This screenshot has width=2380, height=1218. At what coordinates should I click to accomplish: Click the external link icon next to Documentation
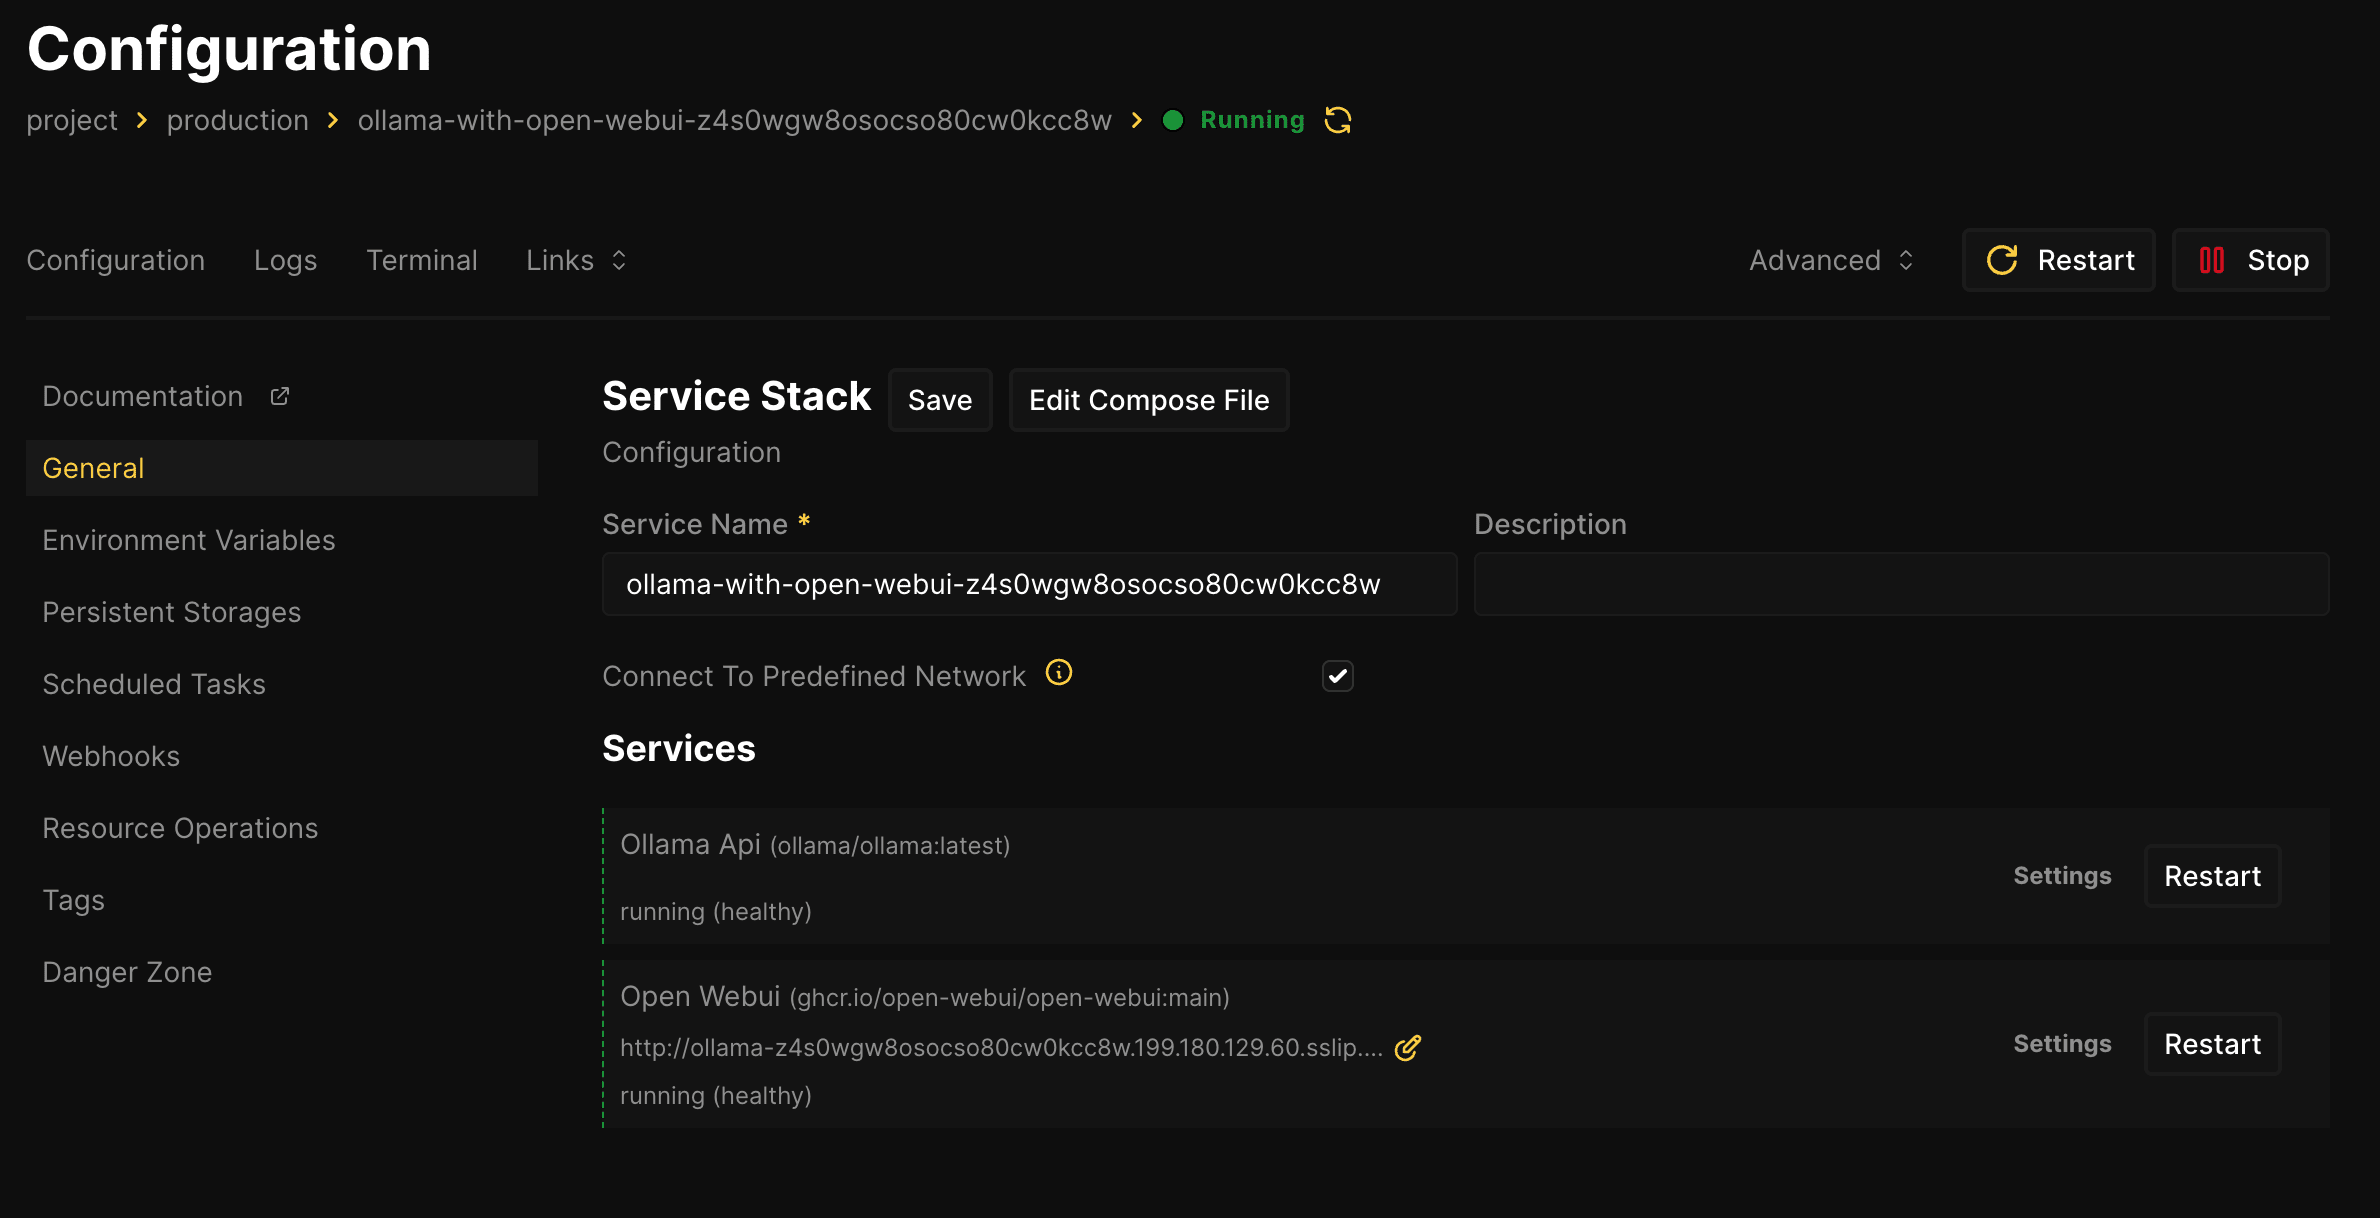tap(280, 396)
